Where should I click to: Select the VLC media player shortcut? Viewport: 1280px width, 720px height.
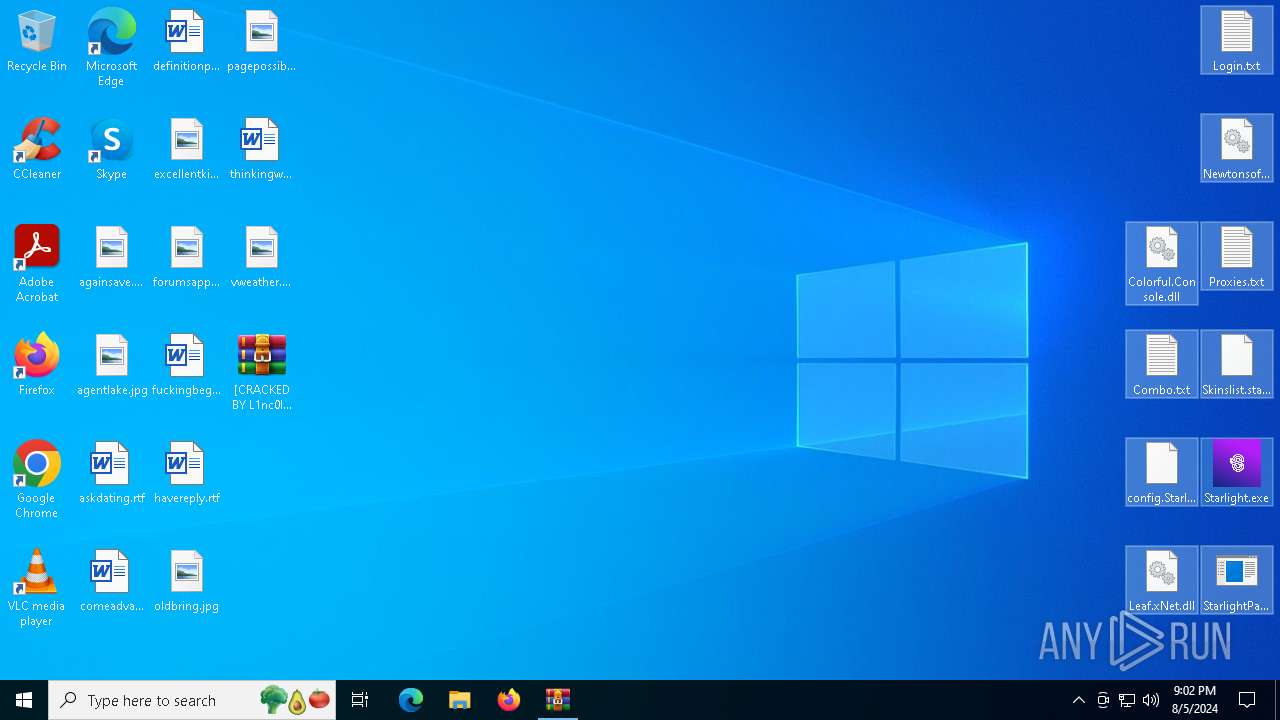click(37, 588)
